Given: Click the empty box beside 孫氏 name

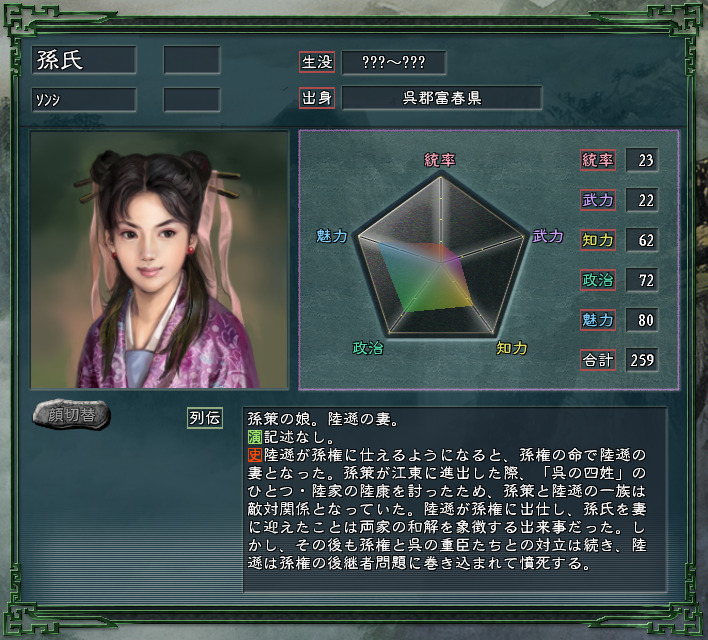Looking at the screenshot, I should point(192,60).
